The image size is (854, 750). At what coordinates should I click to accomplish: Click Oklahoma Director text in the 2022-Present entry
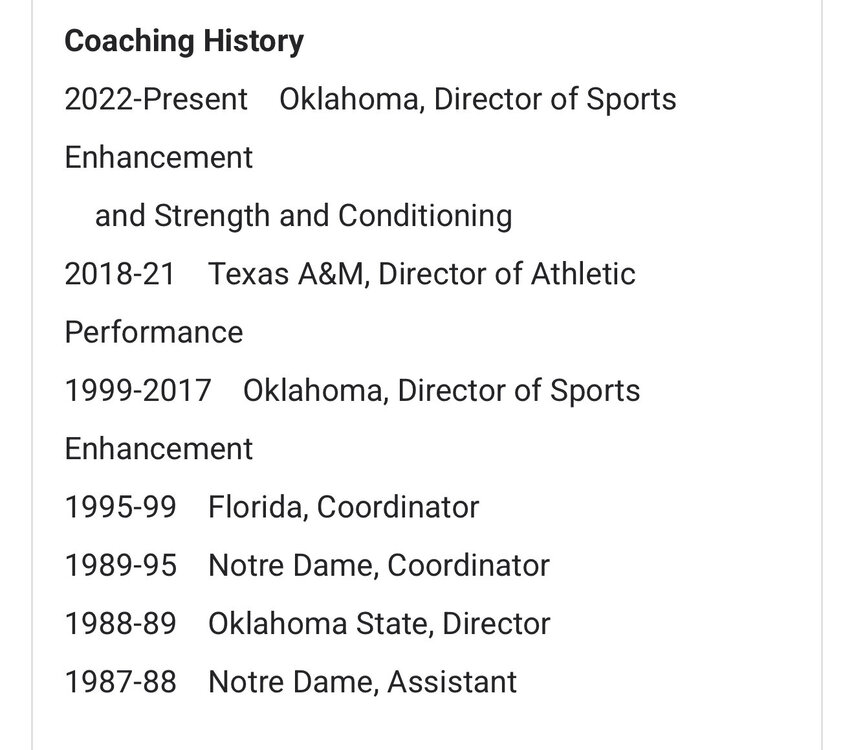click(x=478, y=100)
